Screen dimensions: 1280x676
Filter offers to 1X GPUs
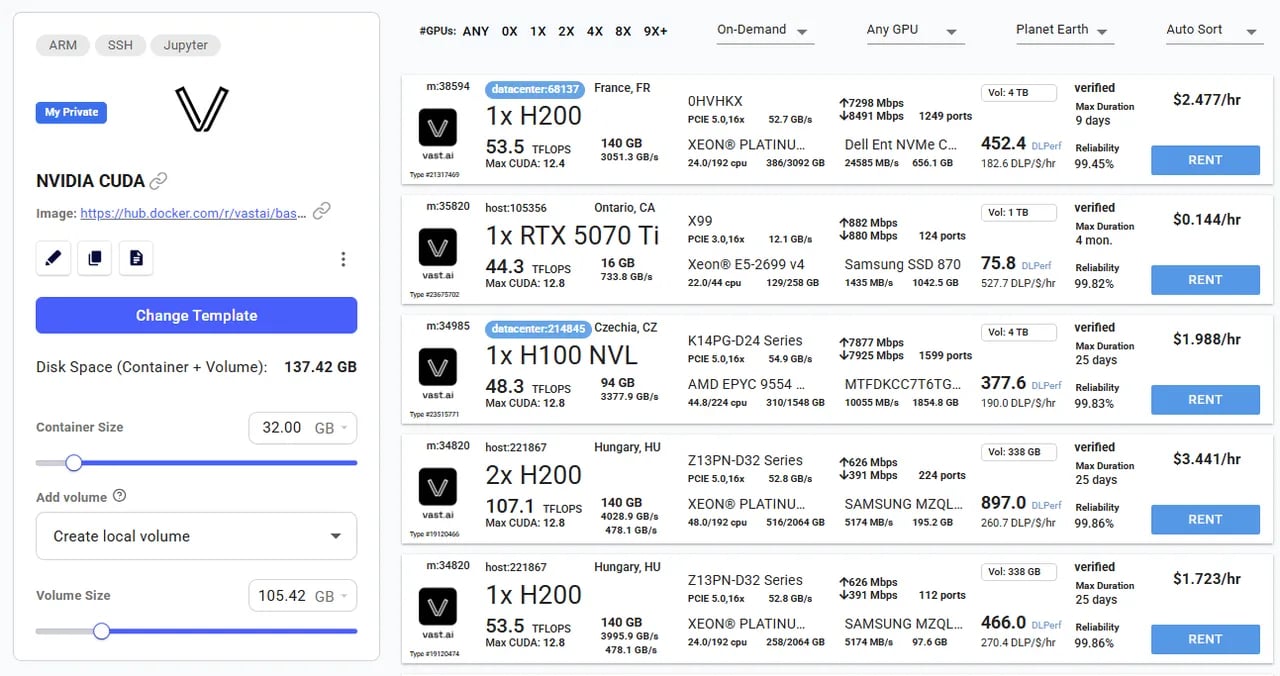[x=538, y=31]
